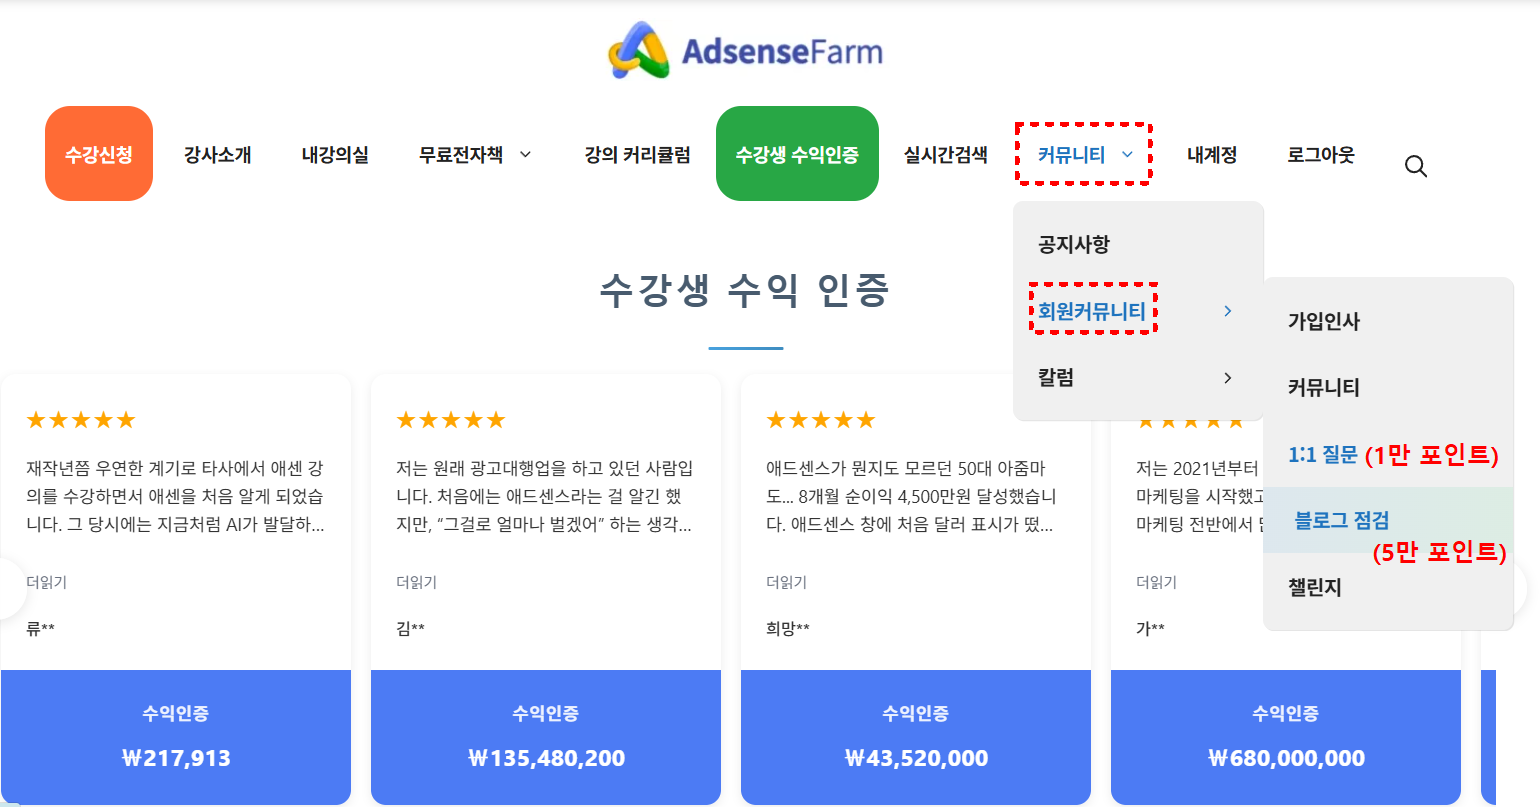Click 로그아웃 to sign out
The image size is (1540, 807).
tap(1321, 155)
